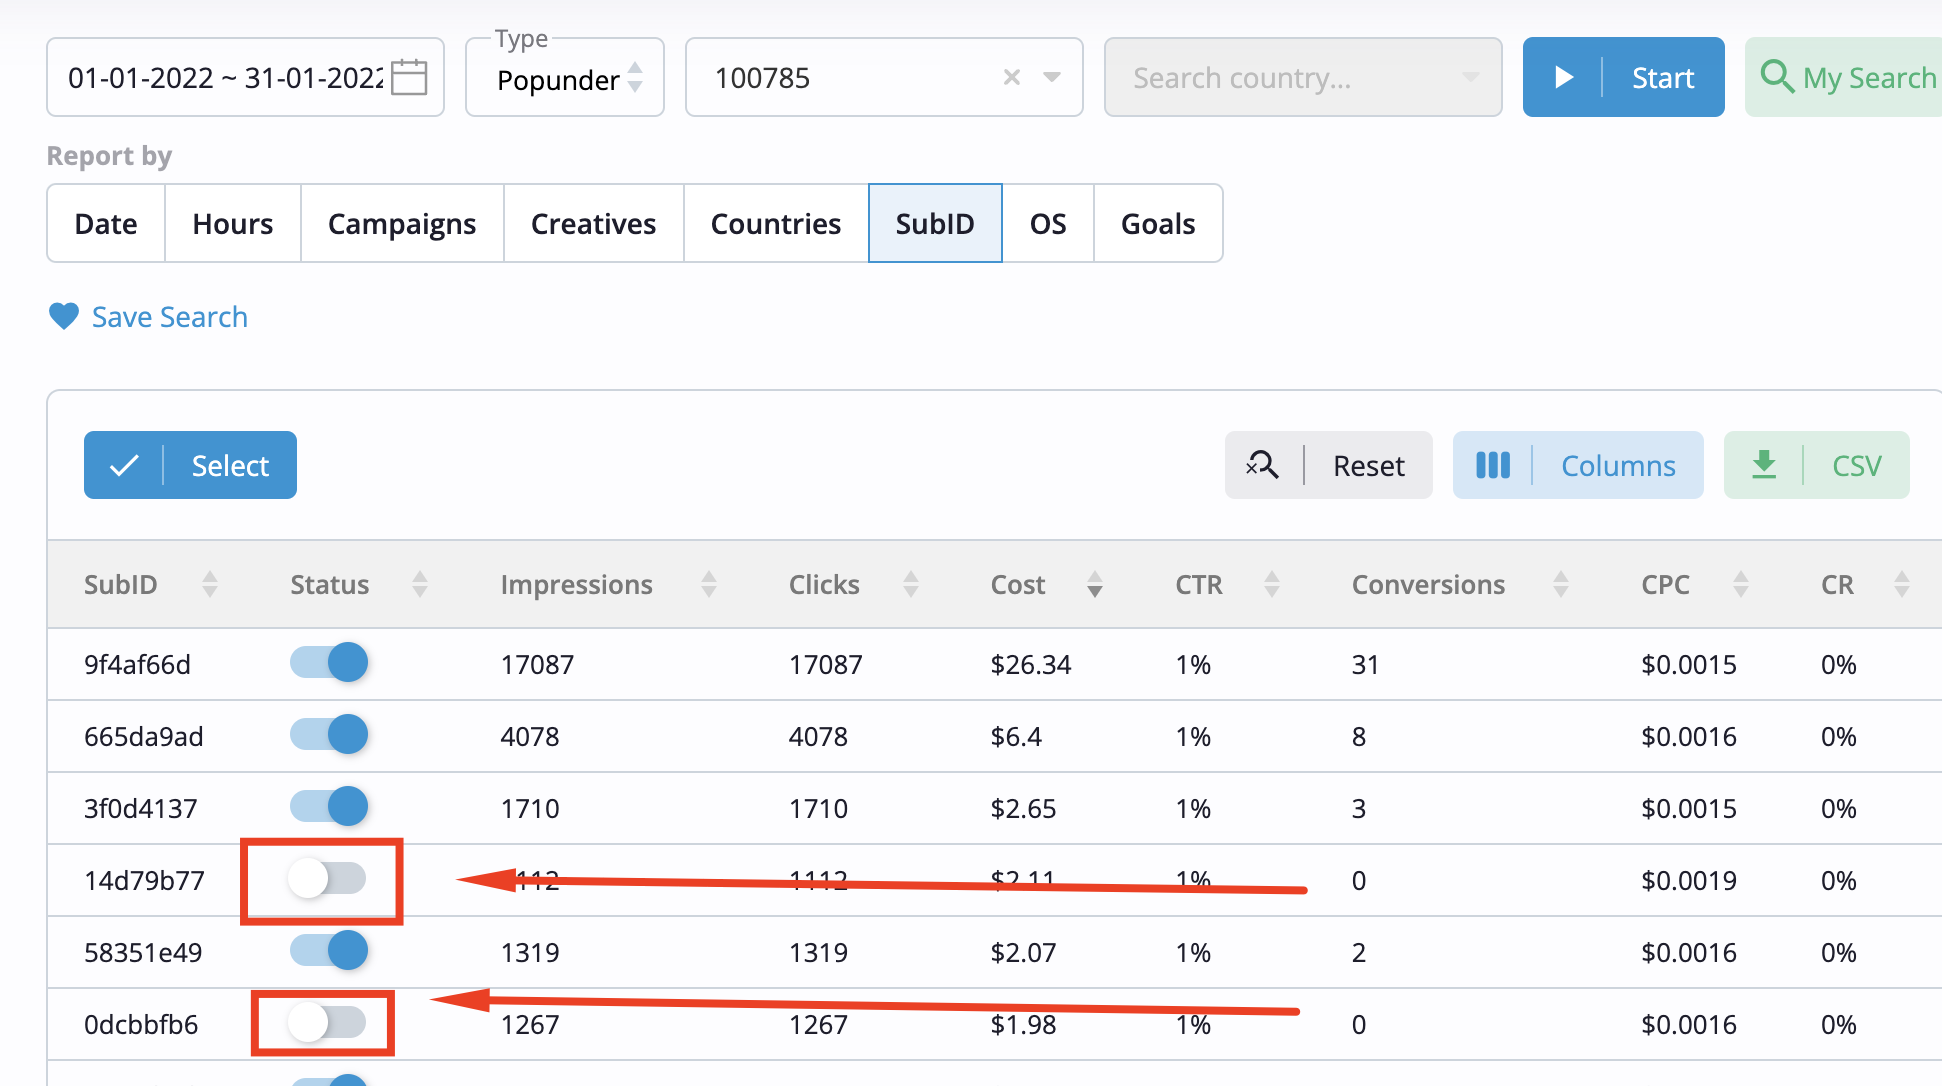The image size is (1942, 1086).
Task: Click the $1.98 cost value
Action: 1023,1024
